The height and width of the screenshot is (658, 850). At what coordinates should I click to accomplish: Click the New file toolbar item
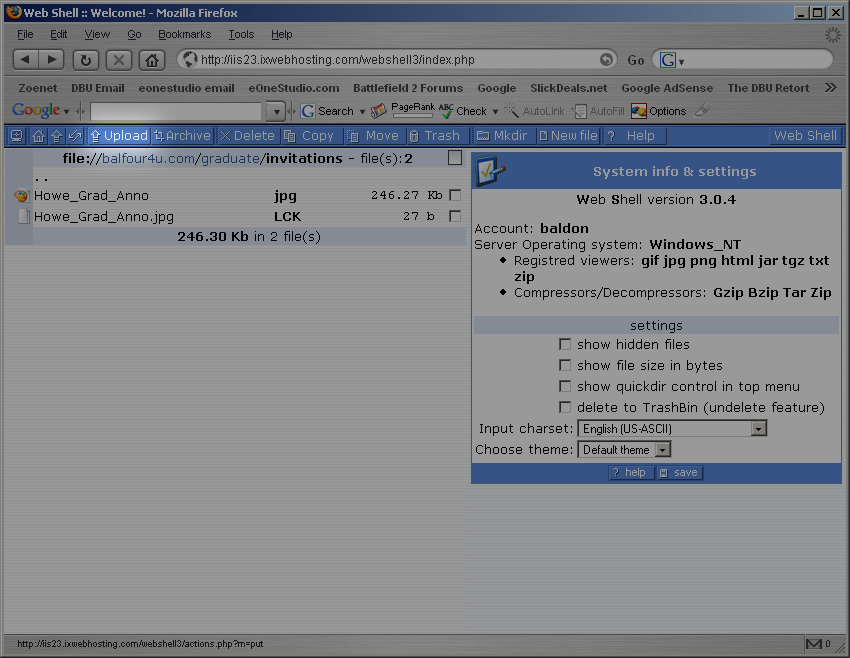point(568,136)
